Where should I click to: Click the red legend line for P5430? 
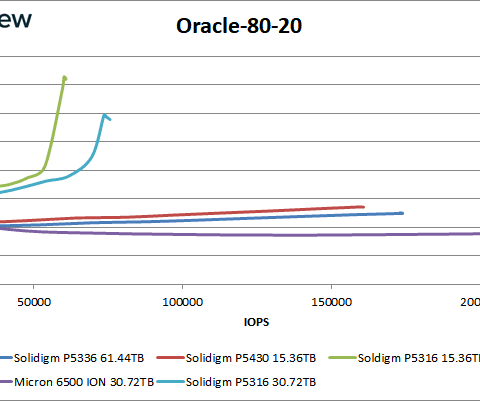[170, 358]
